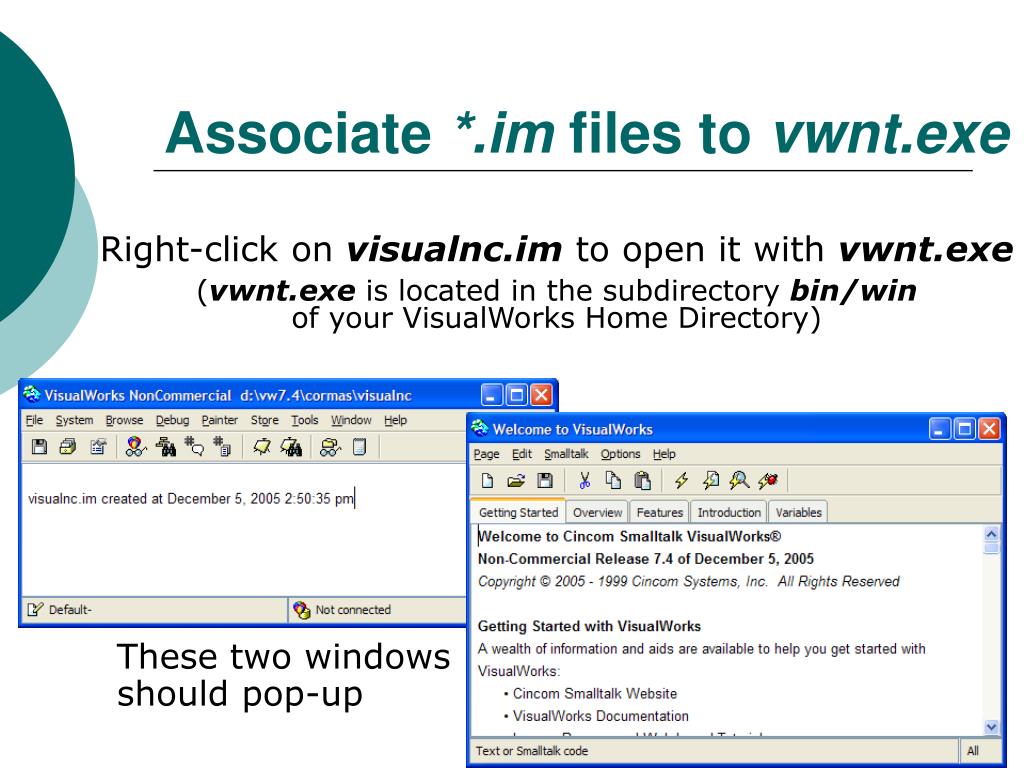1024x768 pixels.
Task: Open the notepad workspace icon in launcher toolbar
Action: tap(359, 447)
